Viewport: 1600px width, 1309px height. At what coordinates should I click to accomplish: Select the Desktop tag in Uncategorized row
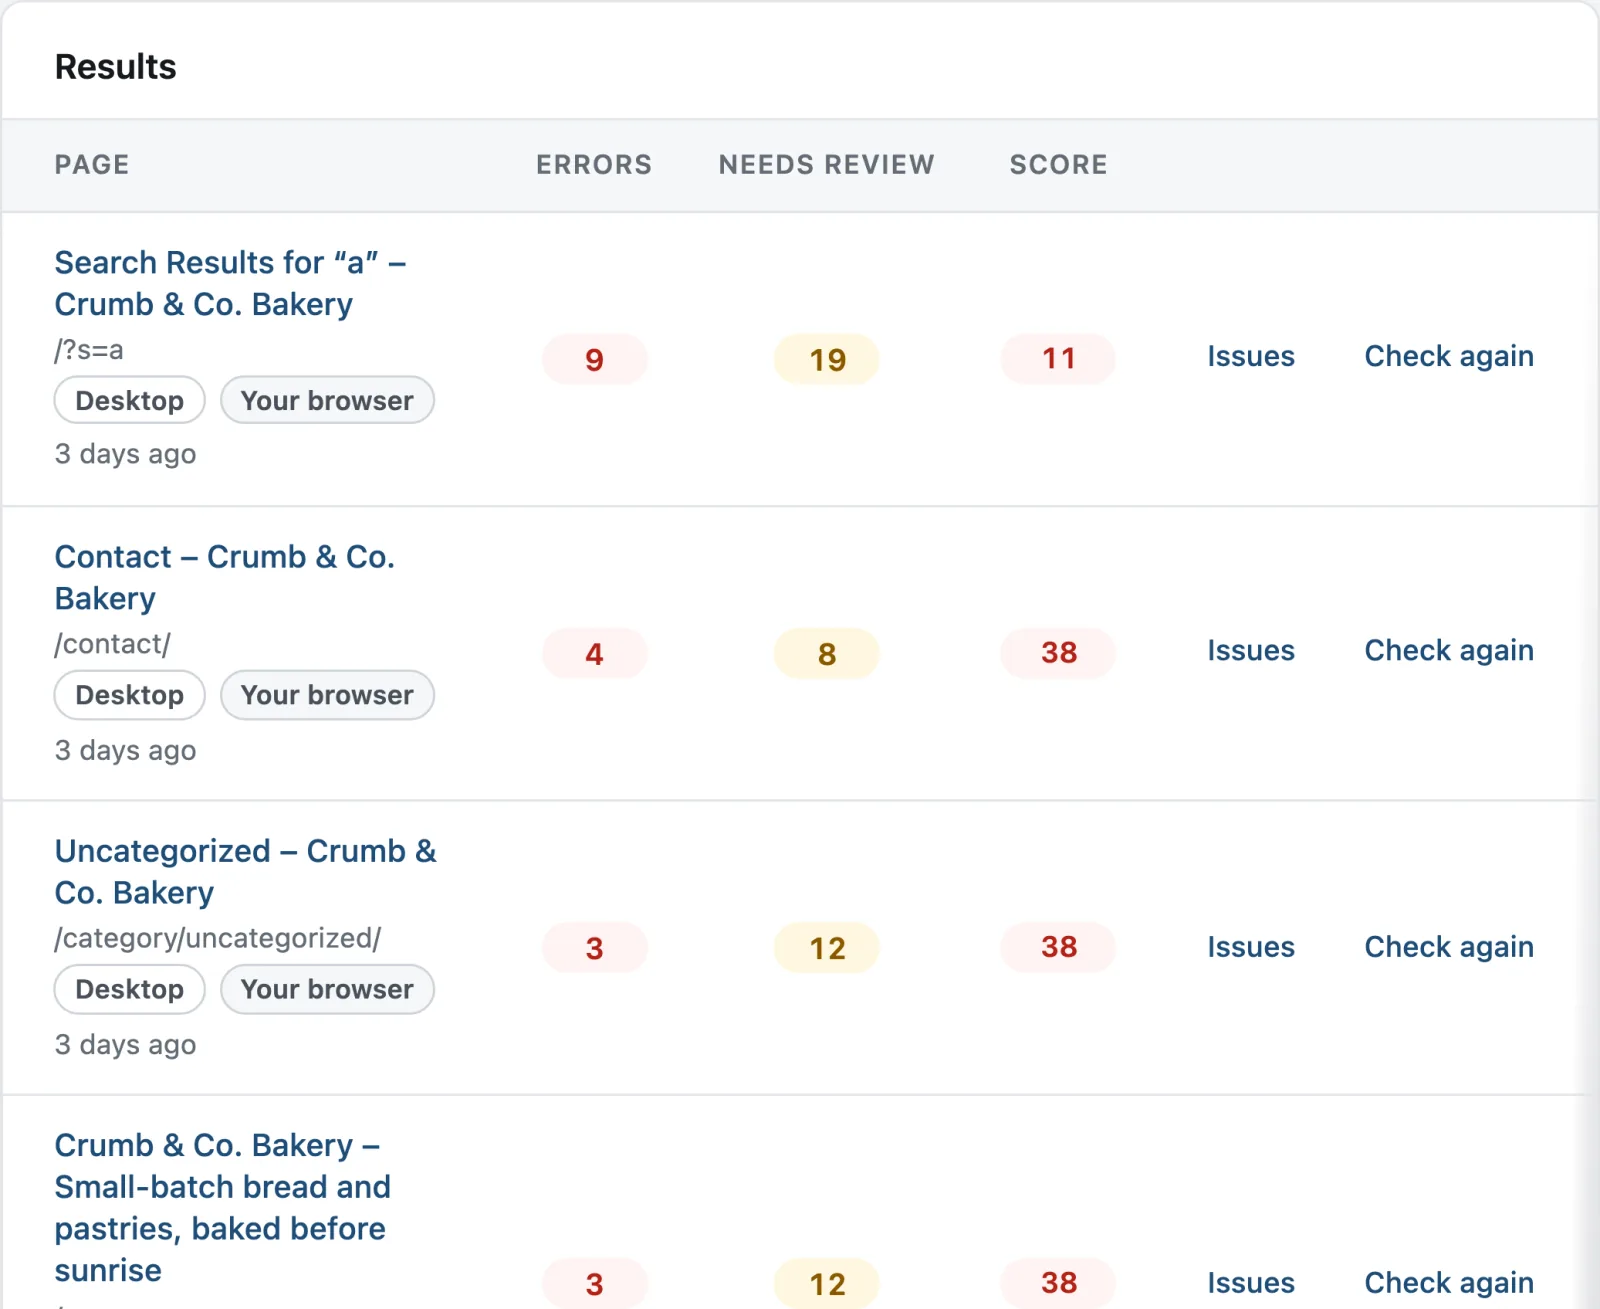[x=129, y=988]
